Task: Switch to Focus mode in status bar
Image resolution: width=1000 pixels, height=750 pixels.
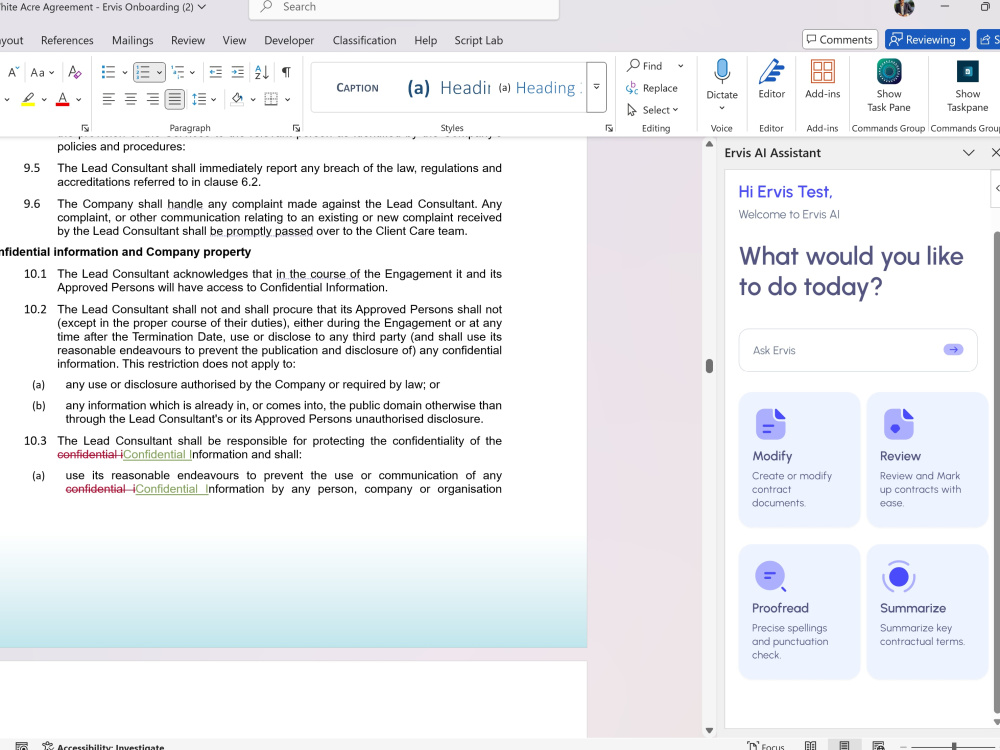Action: [x=766, y=746]
